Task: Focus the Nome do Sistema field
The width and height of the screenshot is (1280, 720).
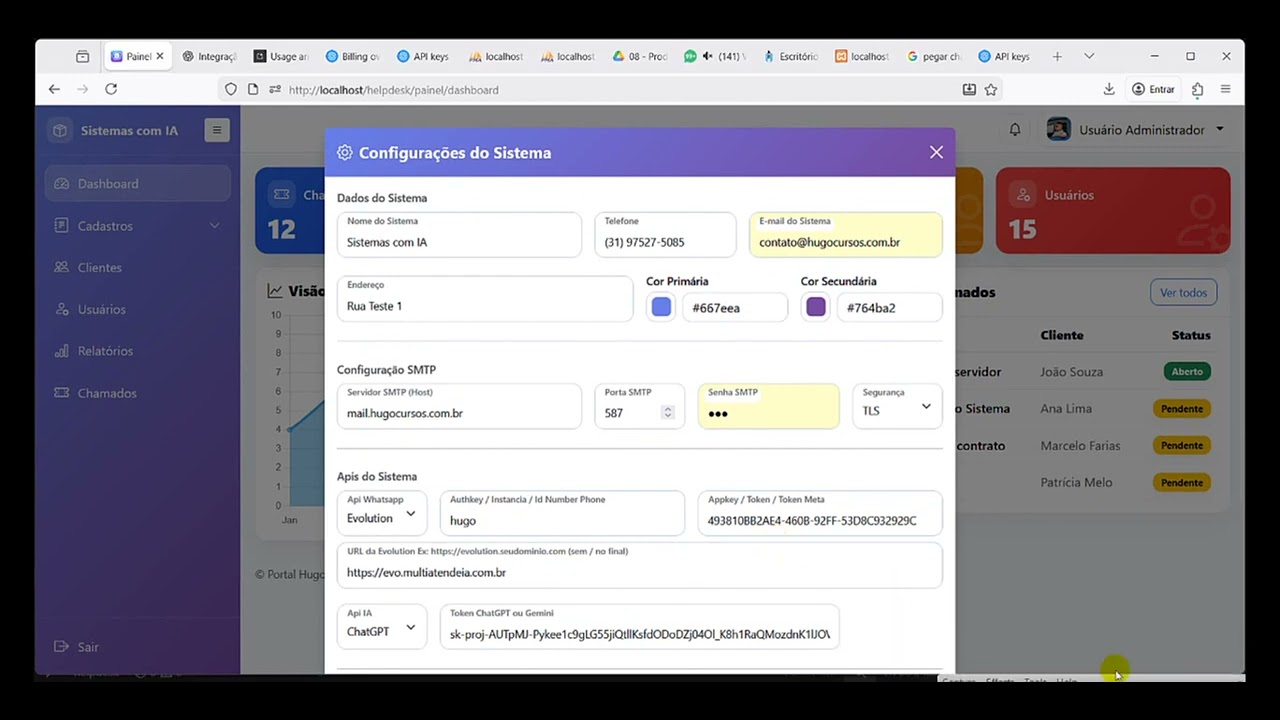Action: [459, 235]
